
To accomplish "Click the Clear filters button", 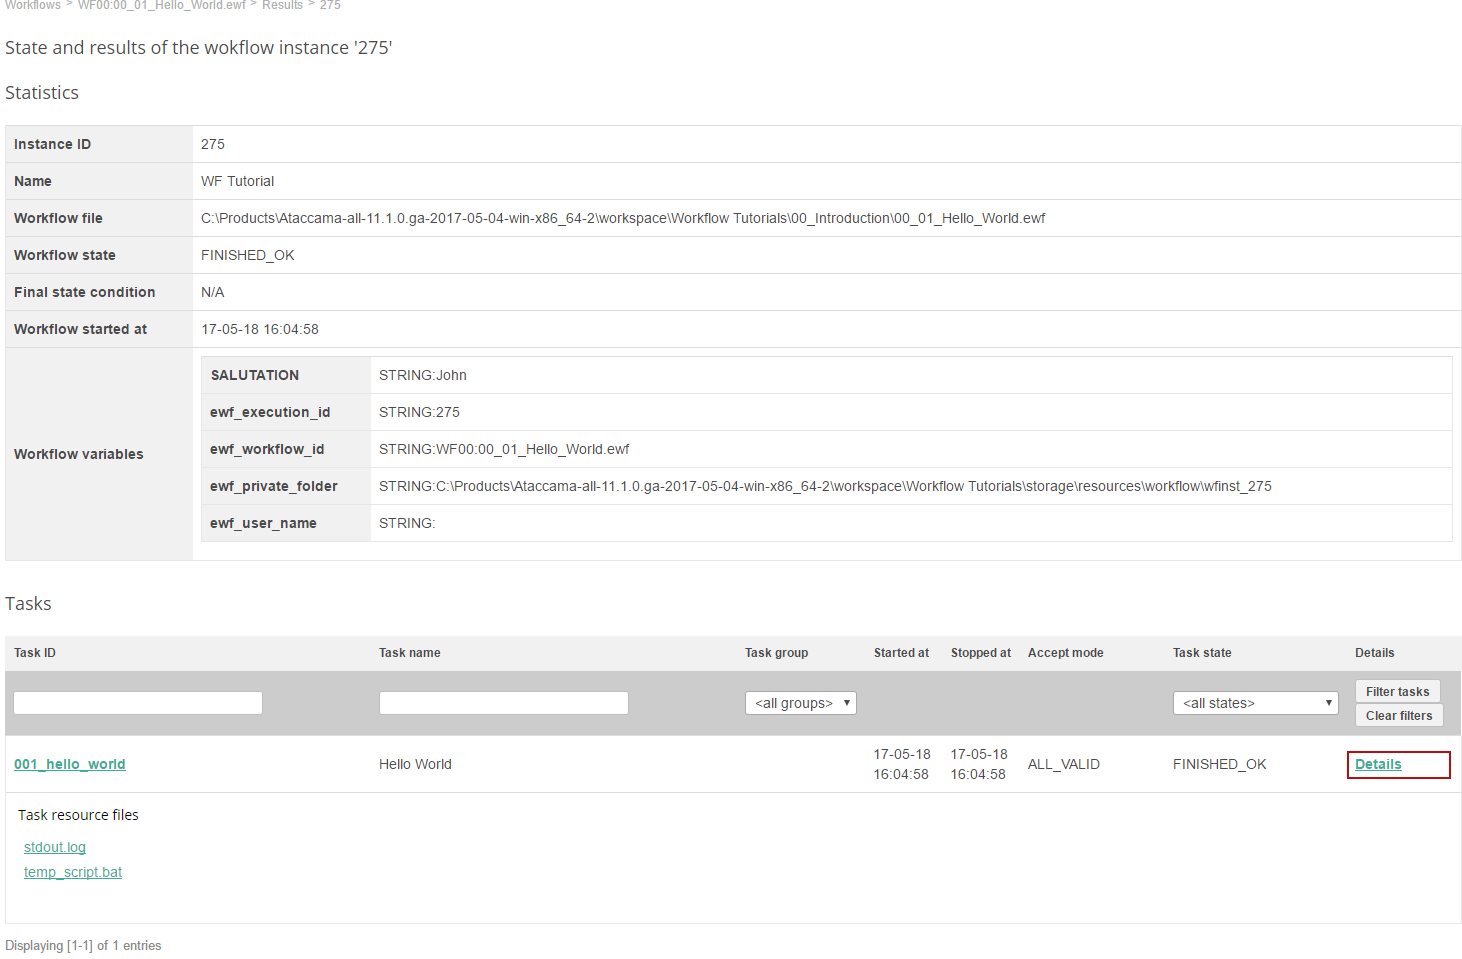I will tap(1398, 715).
